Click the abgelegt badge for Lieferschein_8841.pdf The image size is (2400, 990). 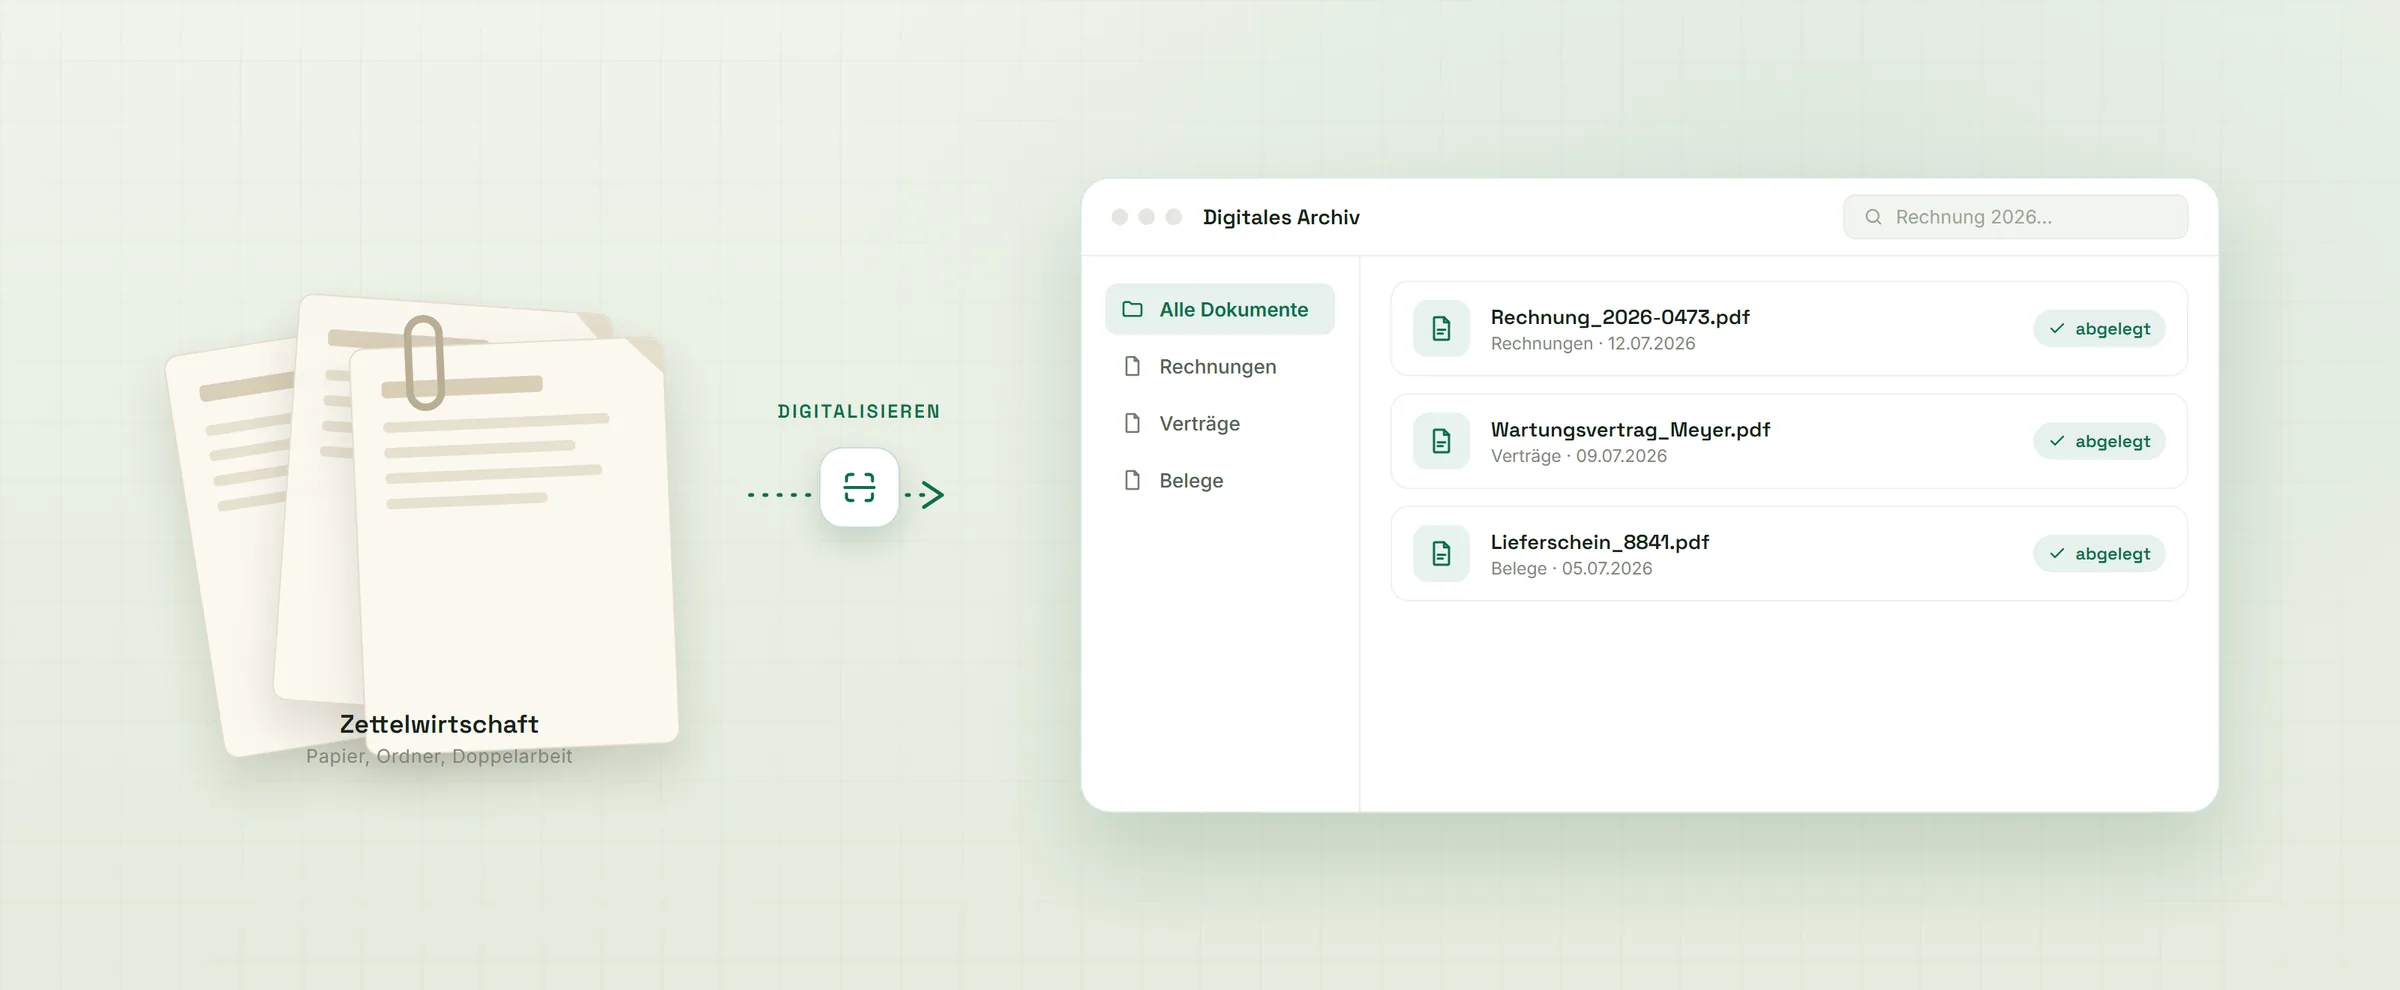2099,553
